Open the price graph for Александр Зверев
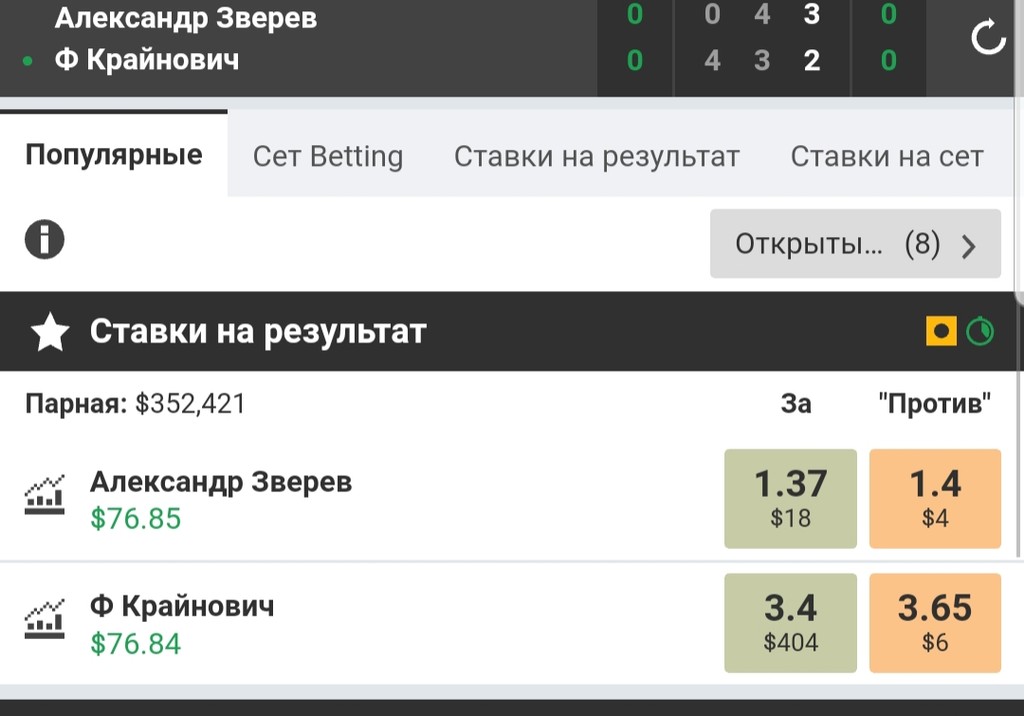 45,497
